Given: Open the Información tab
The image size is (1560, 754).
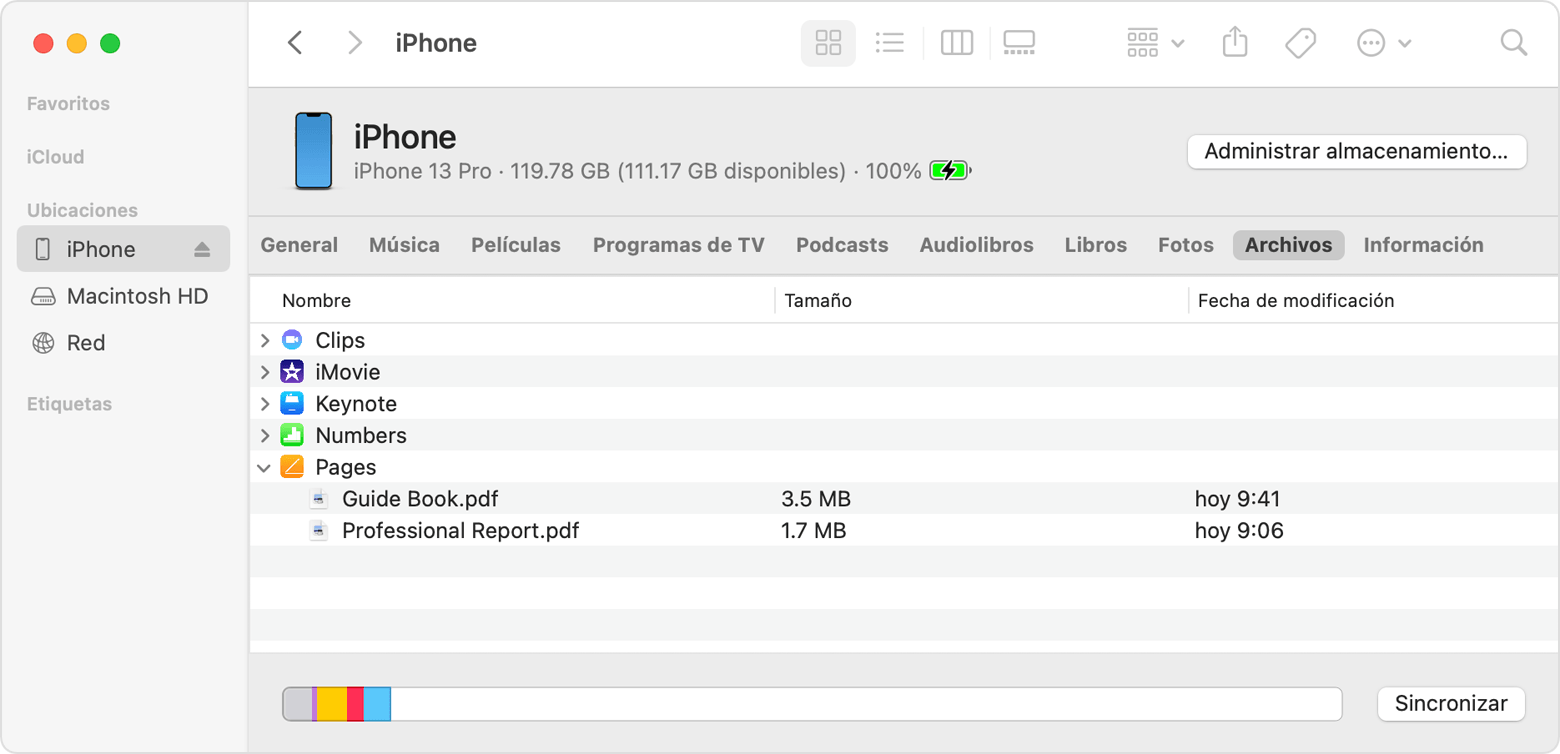Looking at the screenshot, I should 1423,245.
